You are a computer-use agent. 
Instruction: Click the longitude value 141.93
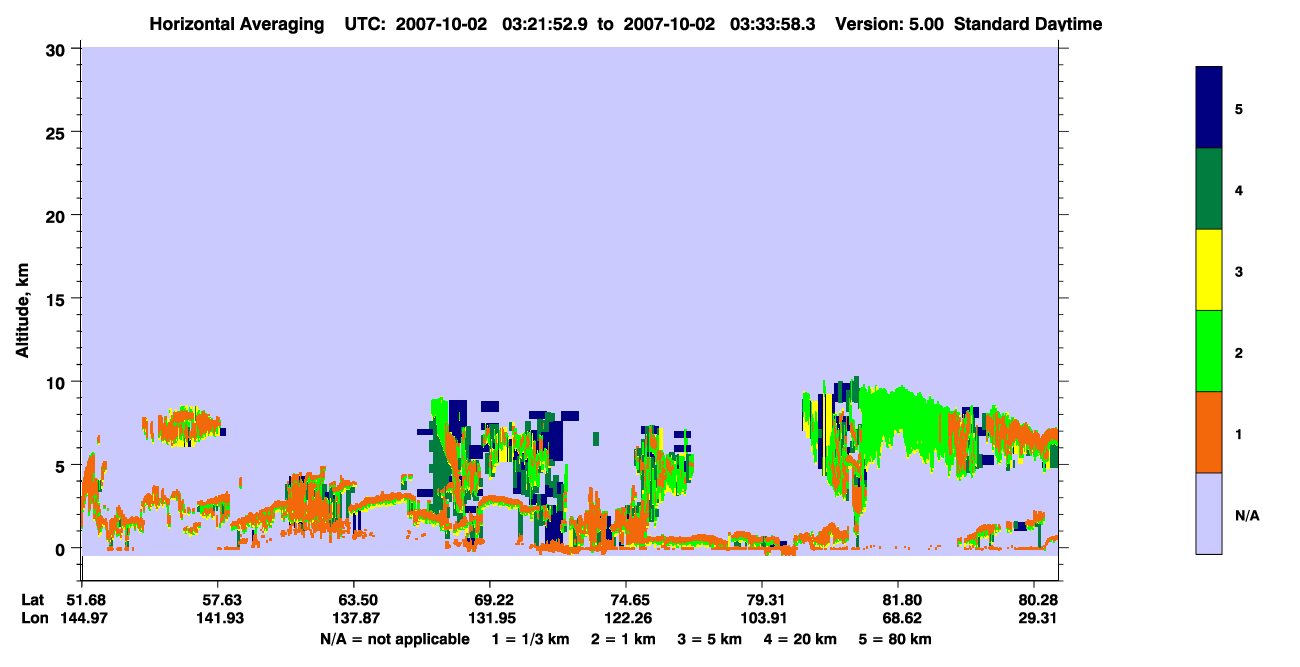point(218,619)
